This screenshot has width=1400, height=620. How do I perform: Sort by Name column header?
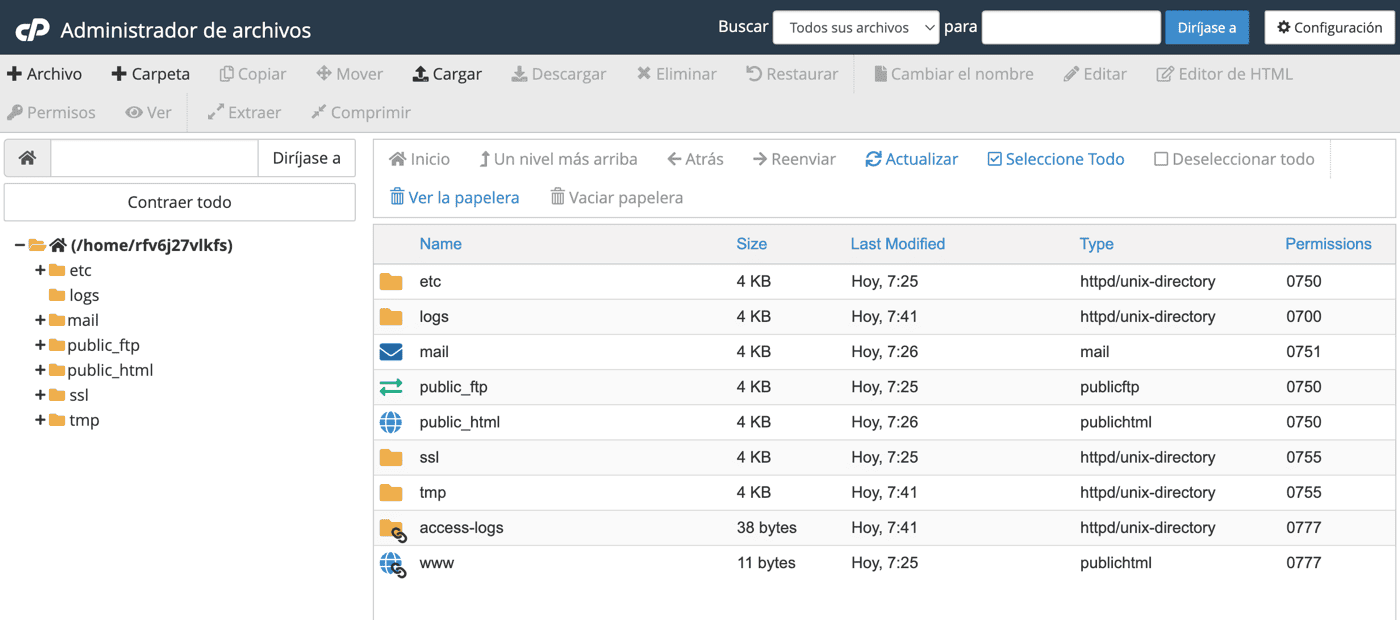(441, 244)
